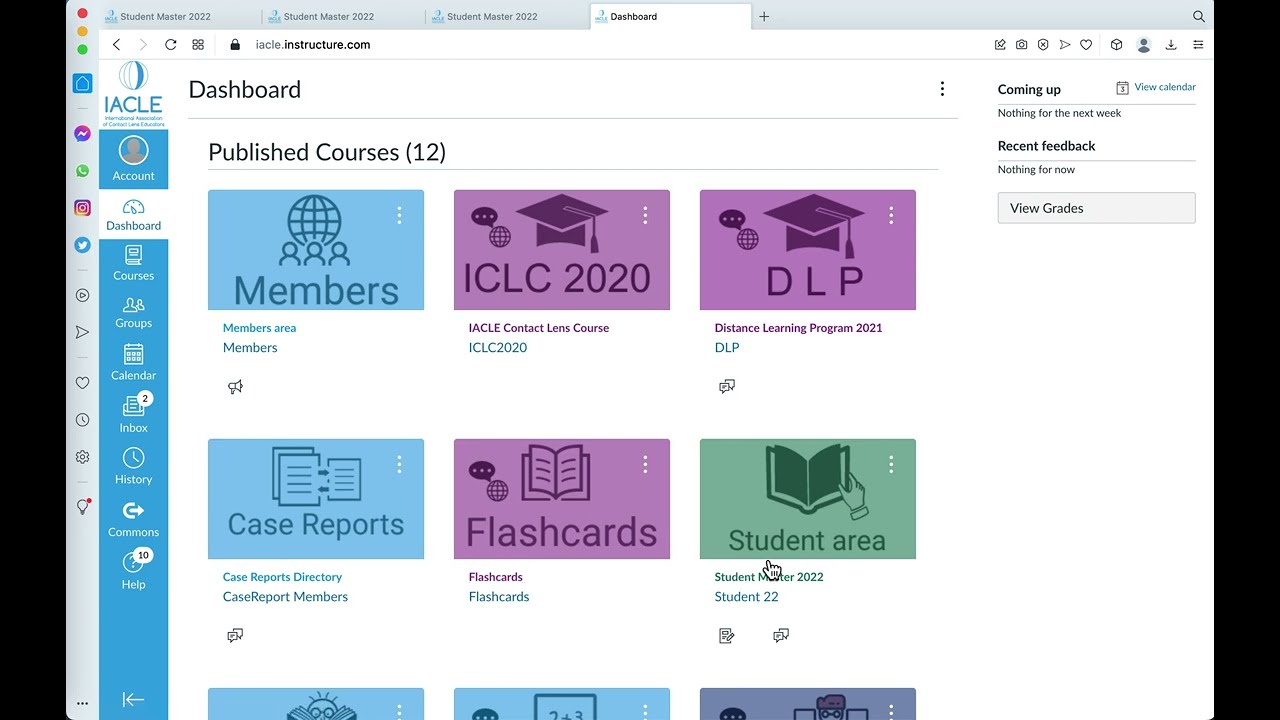Open the Inbox with 2 unread
Screen dimensions: 1280x720
(x=133, y=415)
